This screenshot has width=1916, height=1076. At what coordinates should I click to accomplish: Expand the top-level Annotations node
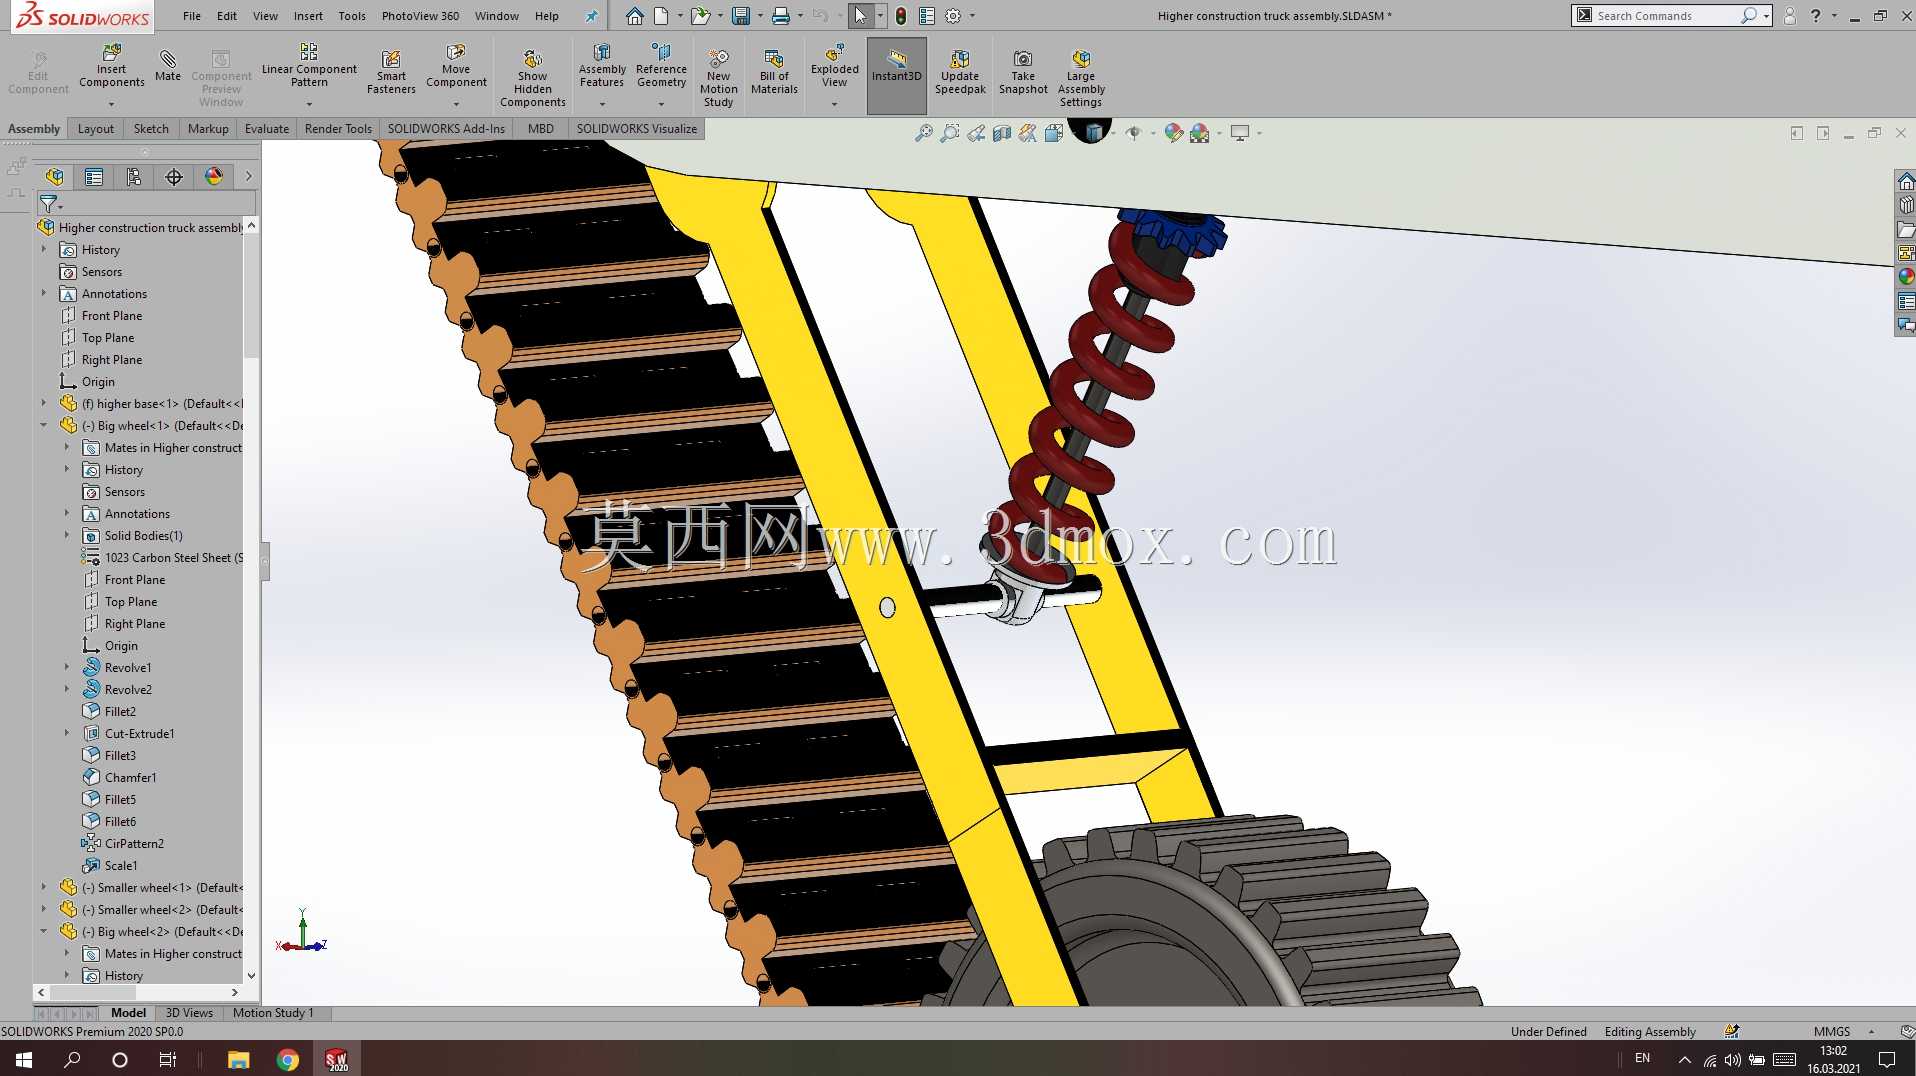pos(44,293)
